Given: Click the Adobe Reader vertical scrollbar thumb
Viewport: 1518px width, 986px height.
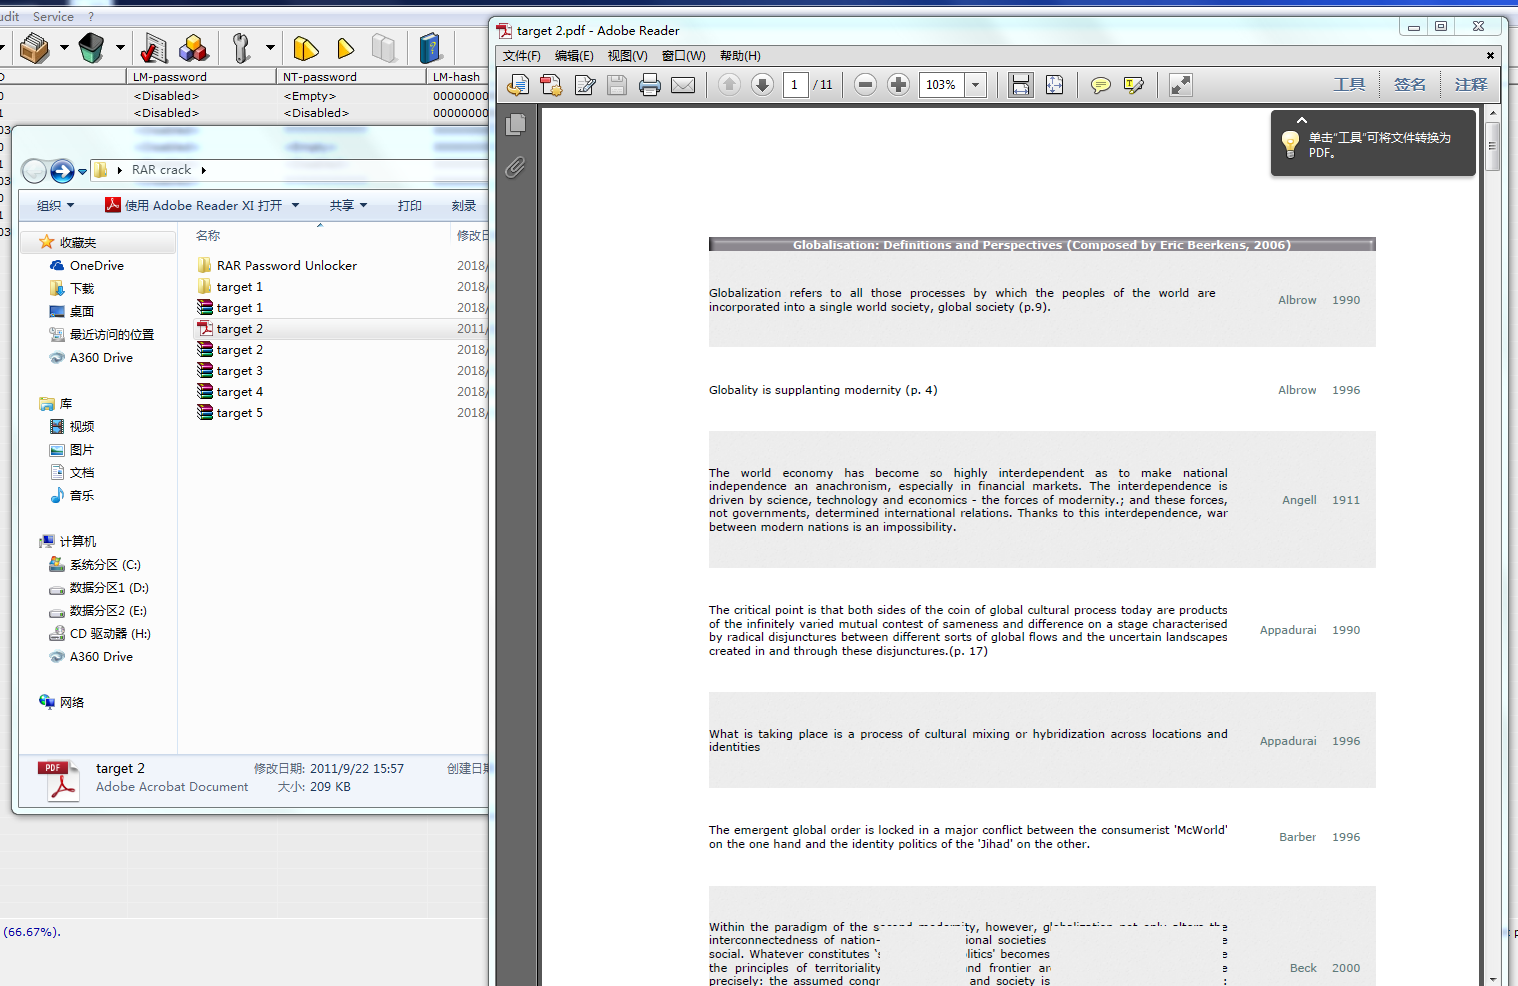Looking at the screenshot, I should 1492,147.
